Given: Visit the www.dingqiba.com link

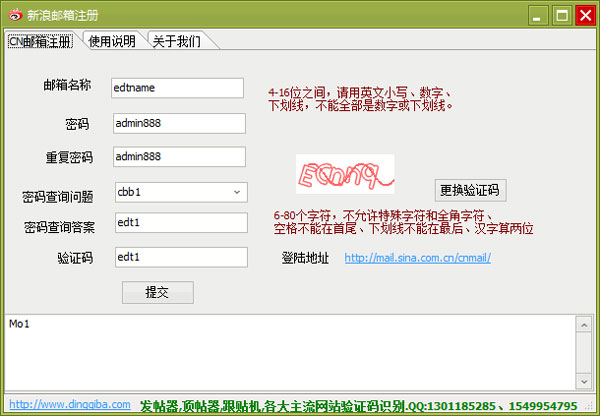Looking at the screenshot, I should coord(69,405).
